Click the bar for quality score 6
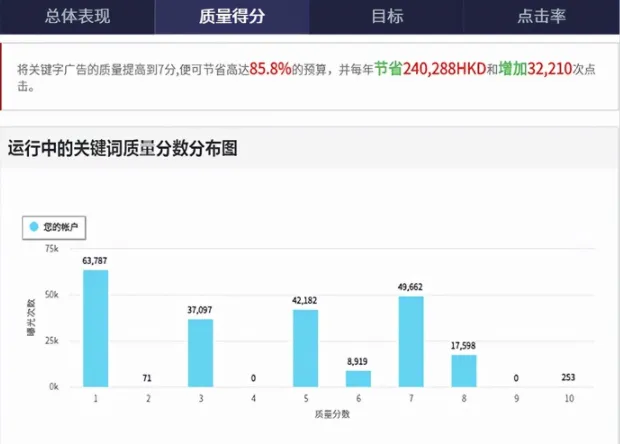 click(358, 379)
